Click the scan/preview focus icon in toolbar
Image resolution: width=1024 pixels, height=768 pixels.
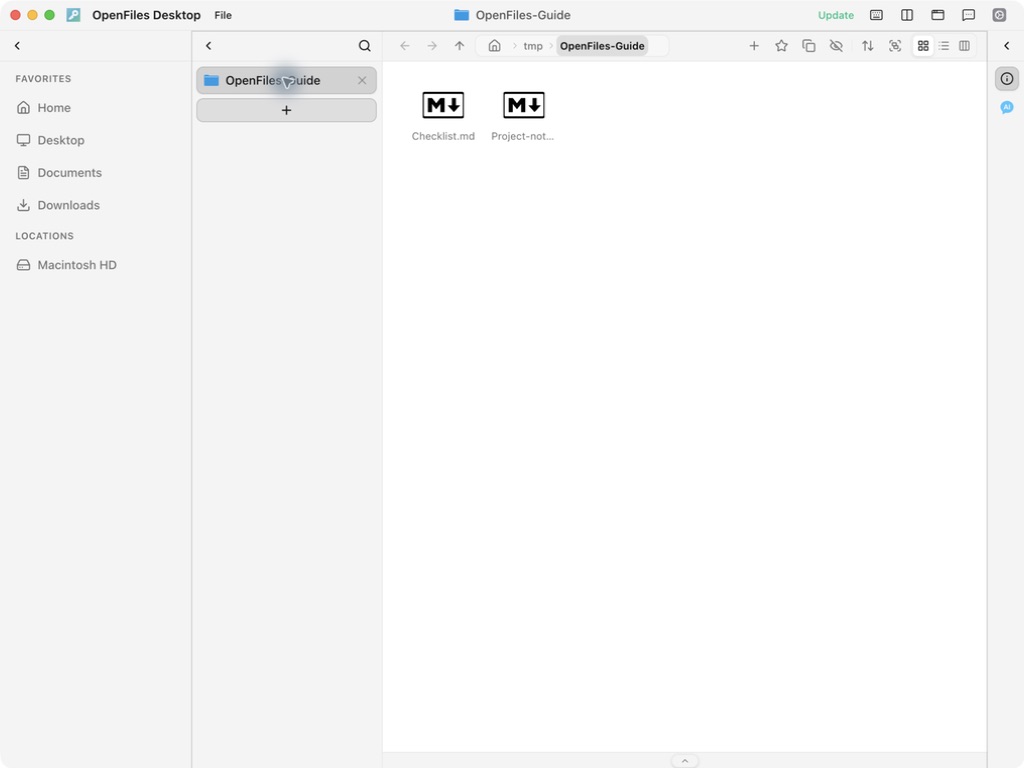pos(895,46)
